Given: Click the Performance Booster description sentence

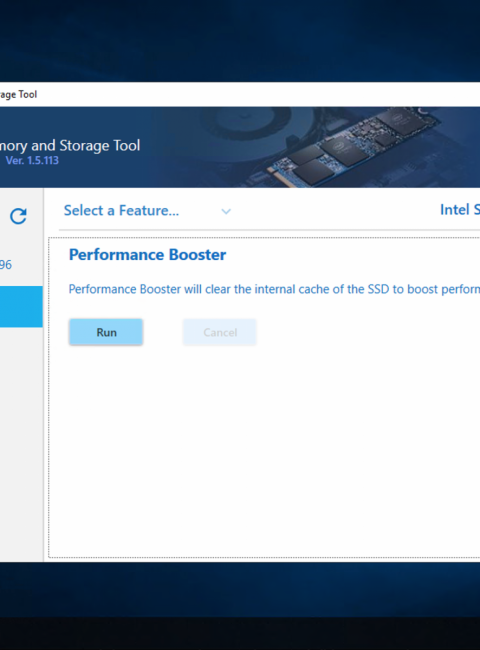Looking at the screenshot, I should click(x=274, y=289).
